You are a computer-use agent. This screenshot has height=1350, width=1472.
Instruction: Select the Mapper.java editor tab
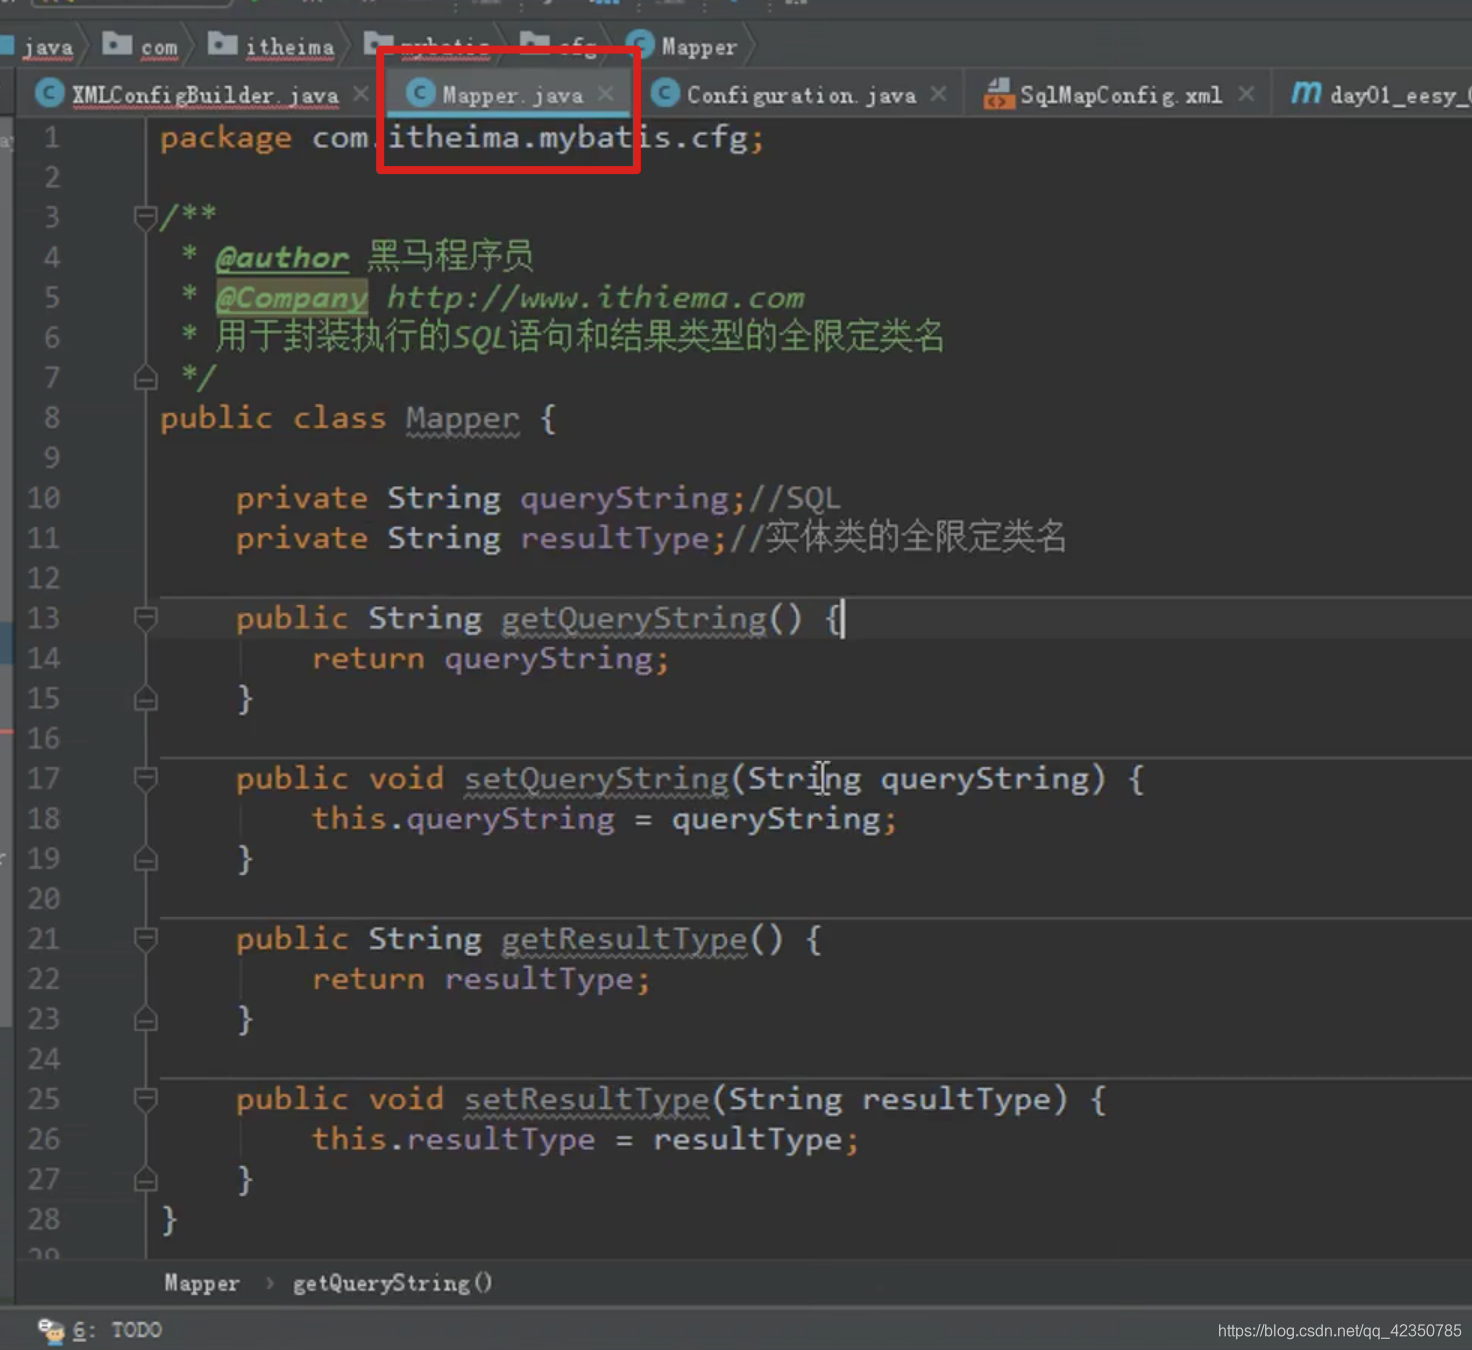coord(510,95)
